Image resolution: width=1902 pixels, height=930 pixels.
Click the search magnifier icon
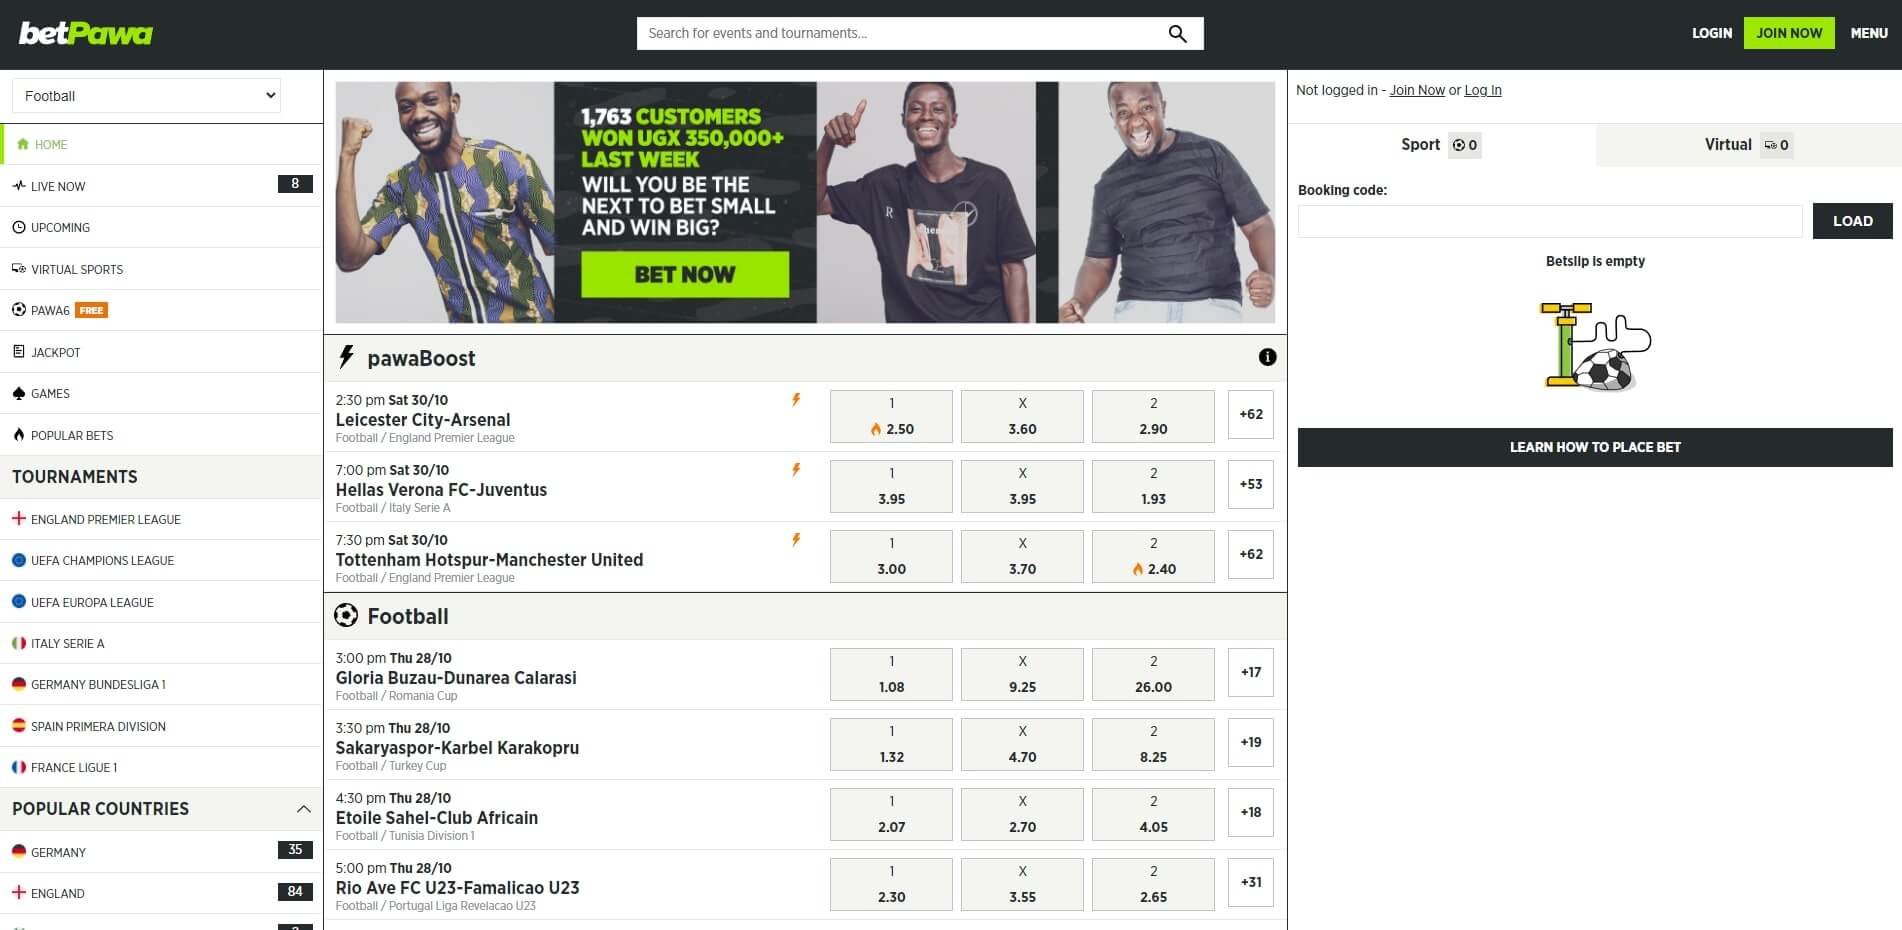click(x=1177, y=34)
